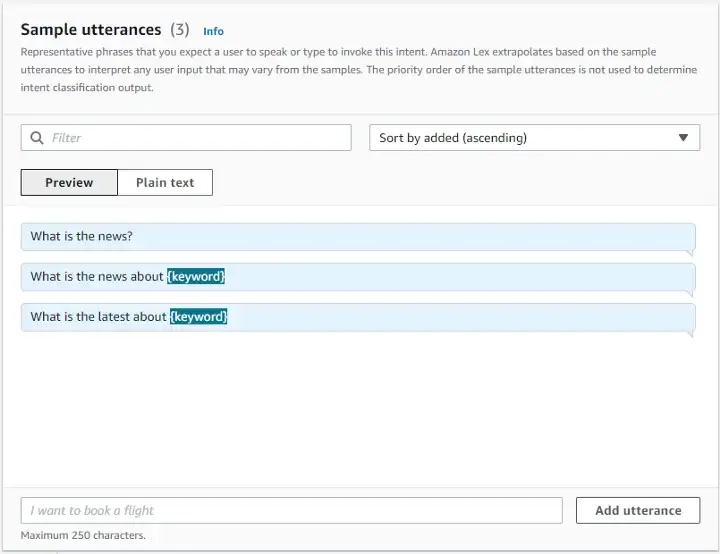Click the Sample utterances heading

91,30
